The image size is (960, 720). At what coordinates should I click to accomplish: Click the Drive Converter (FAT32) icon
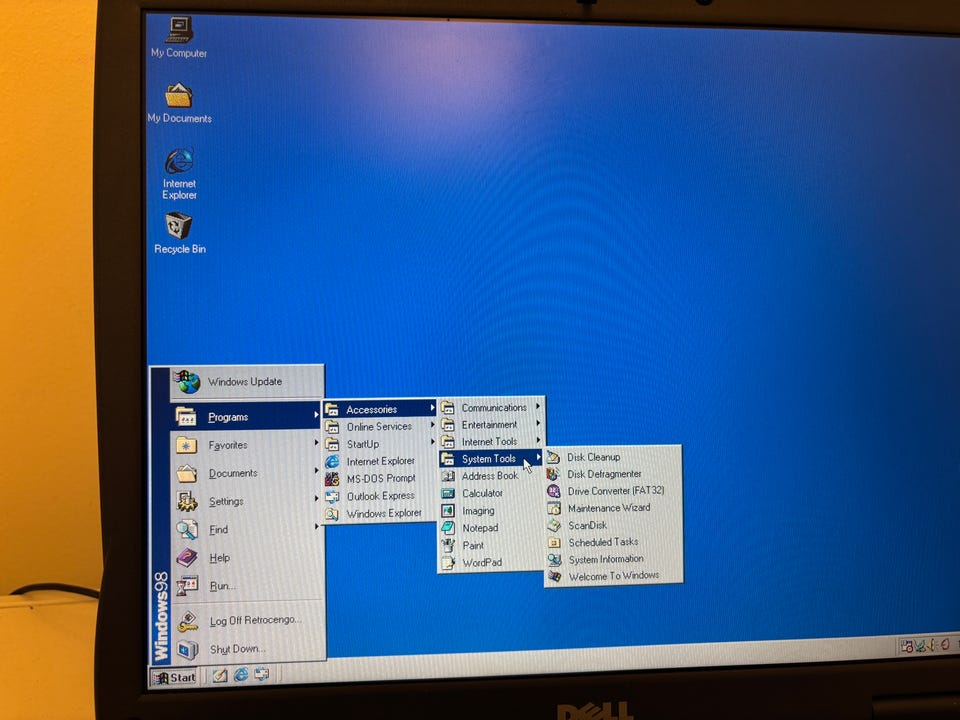(x=553, y=492)
